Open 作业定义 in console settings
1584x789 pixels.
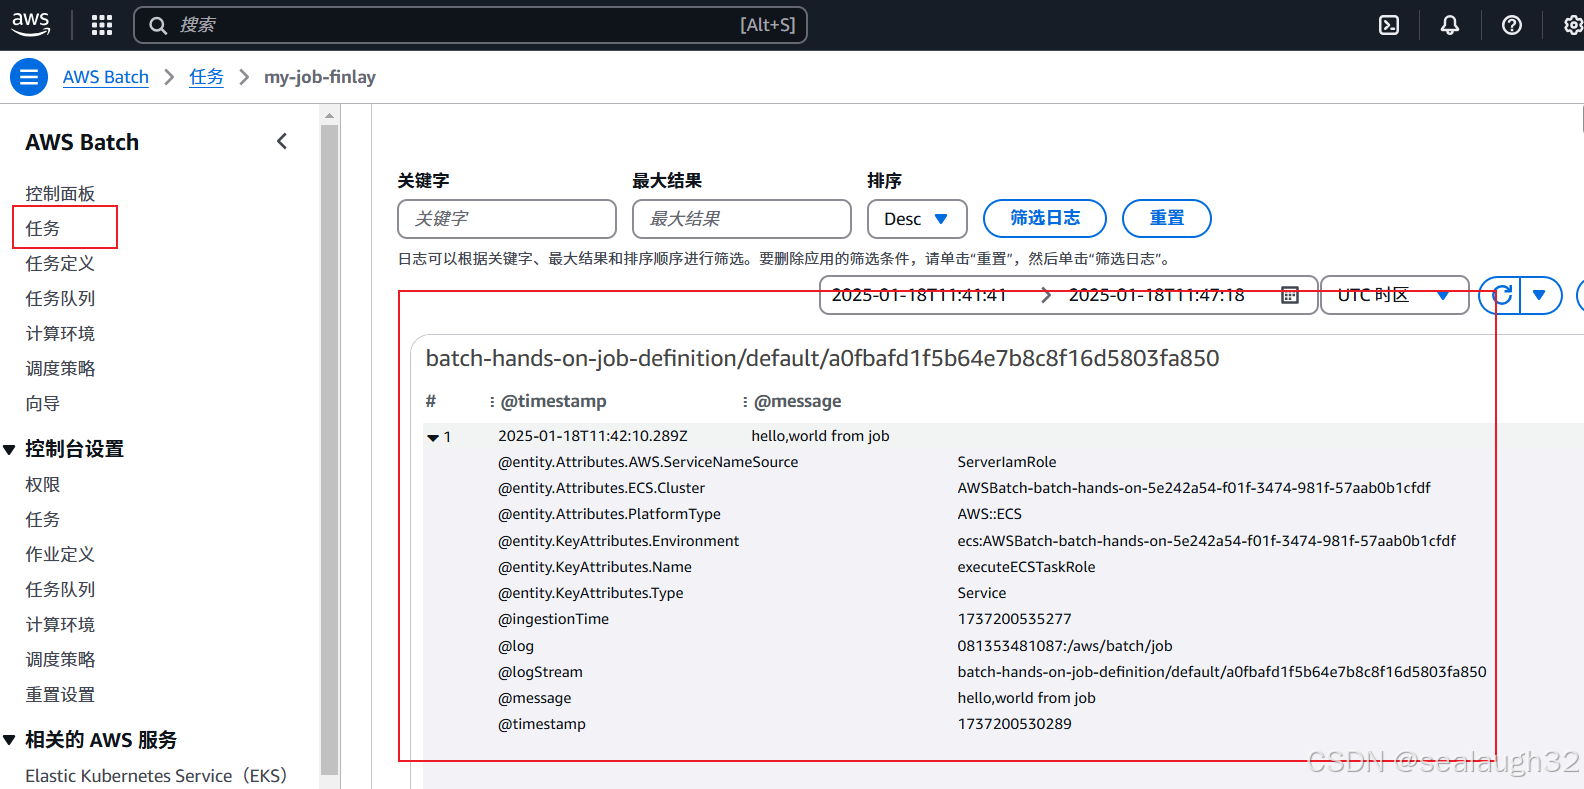click(x=60, y=554)
